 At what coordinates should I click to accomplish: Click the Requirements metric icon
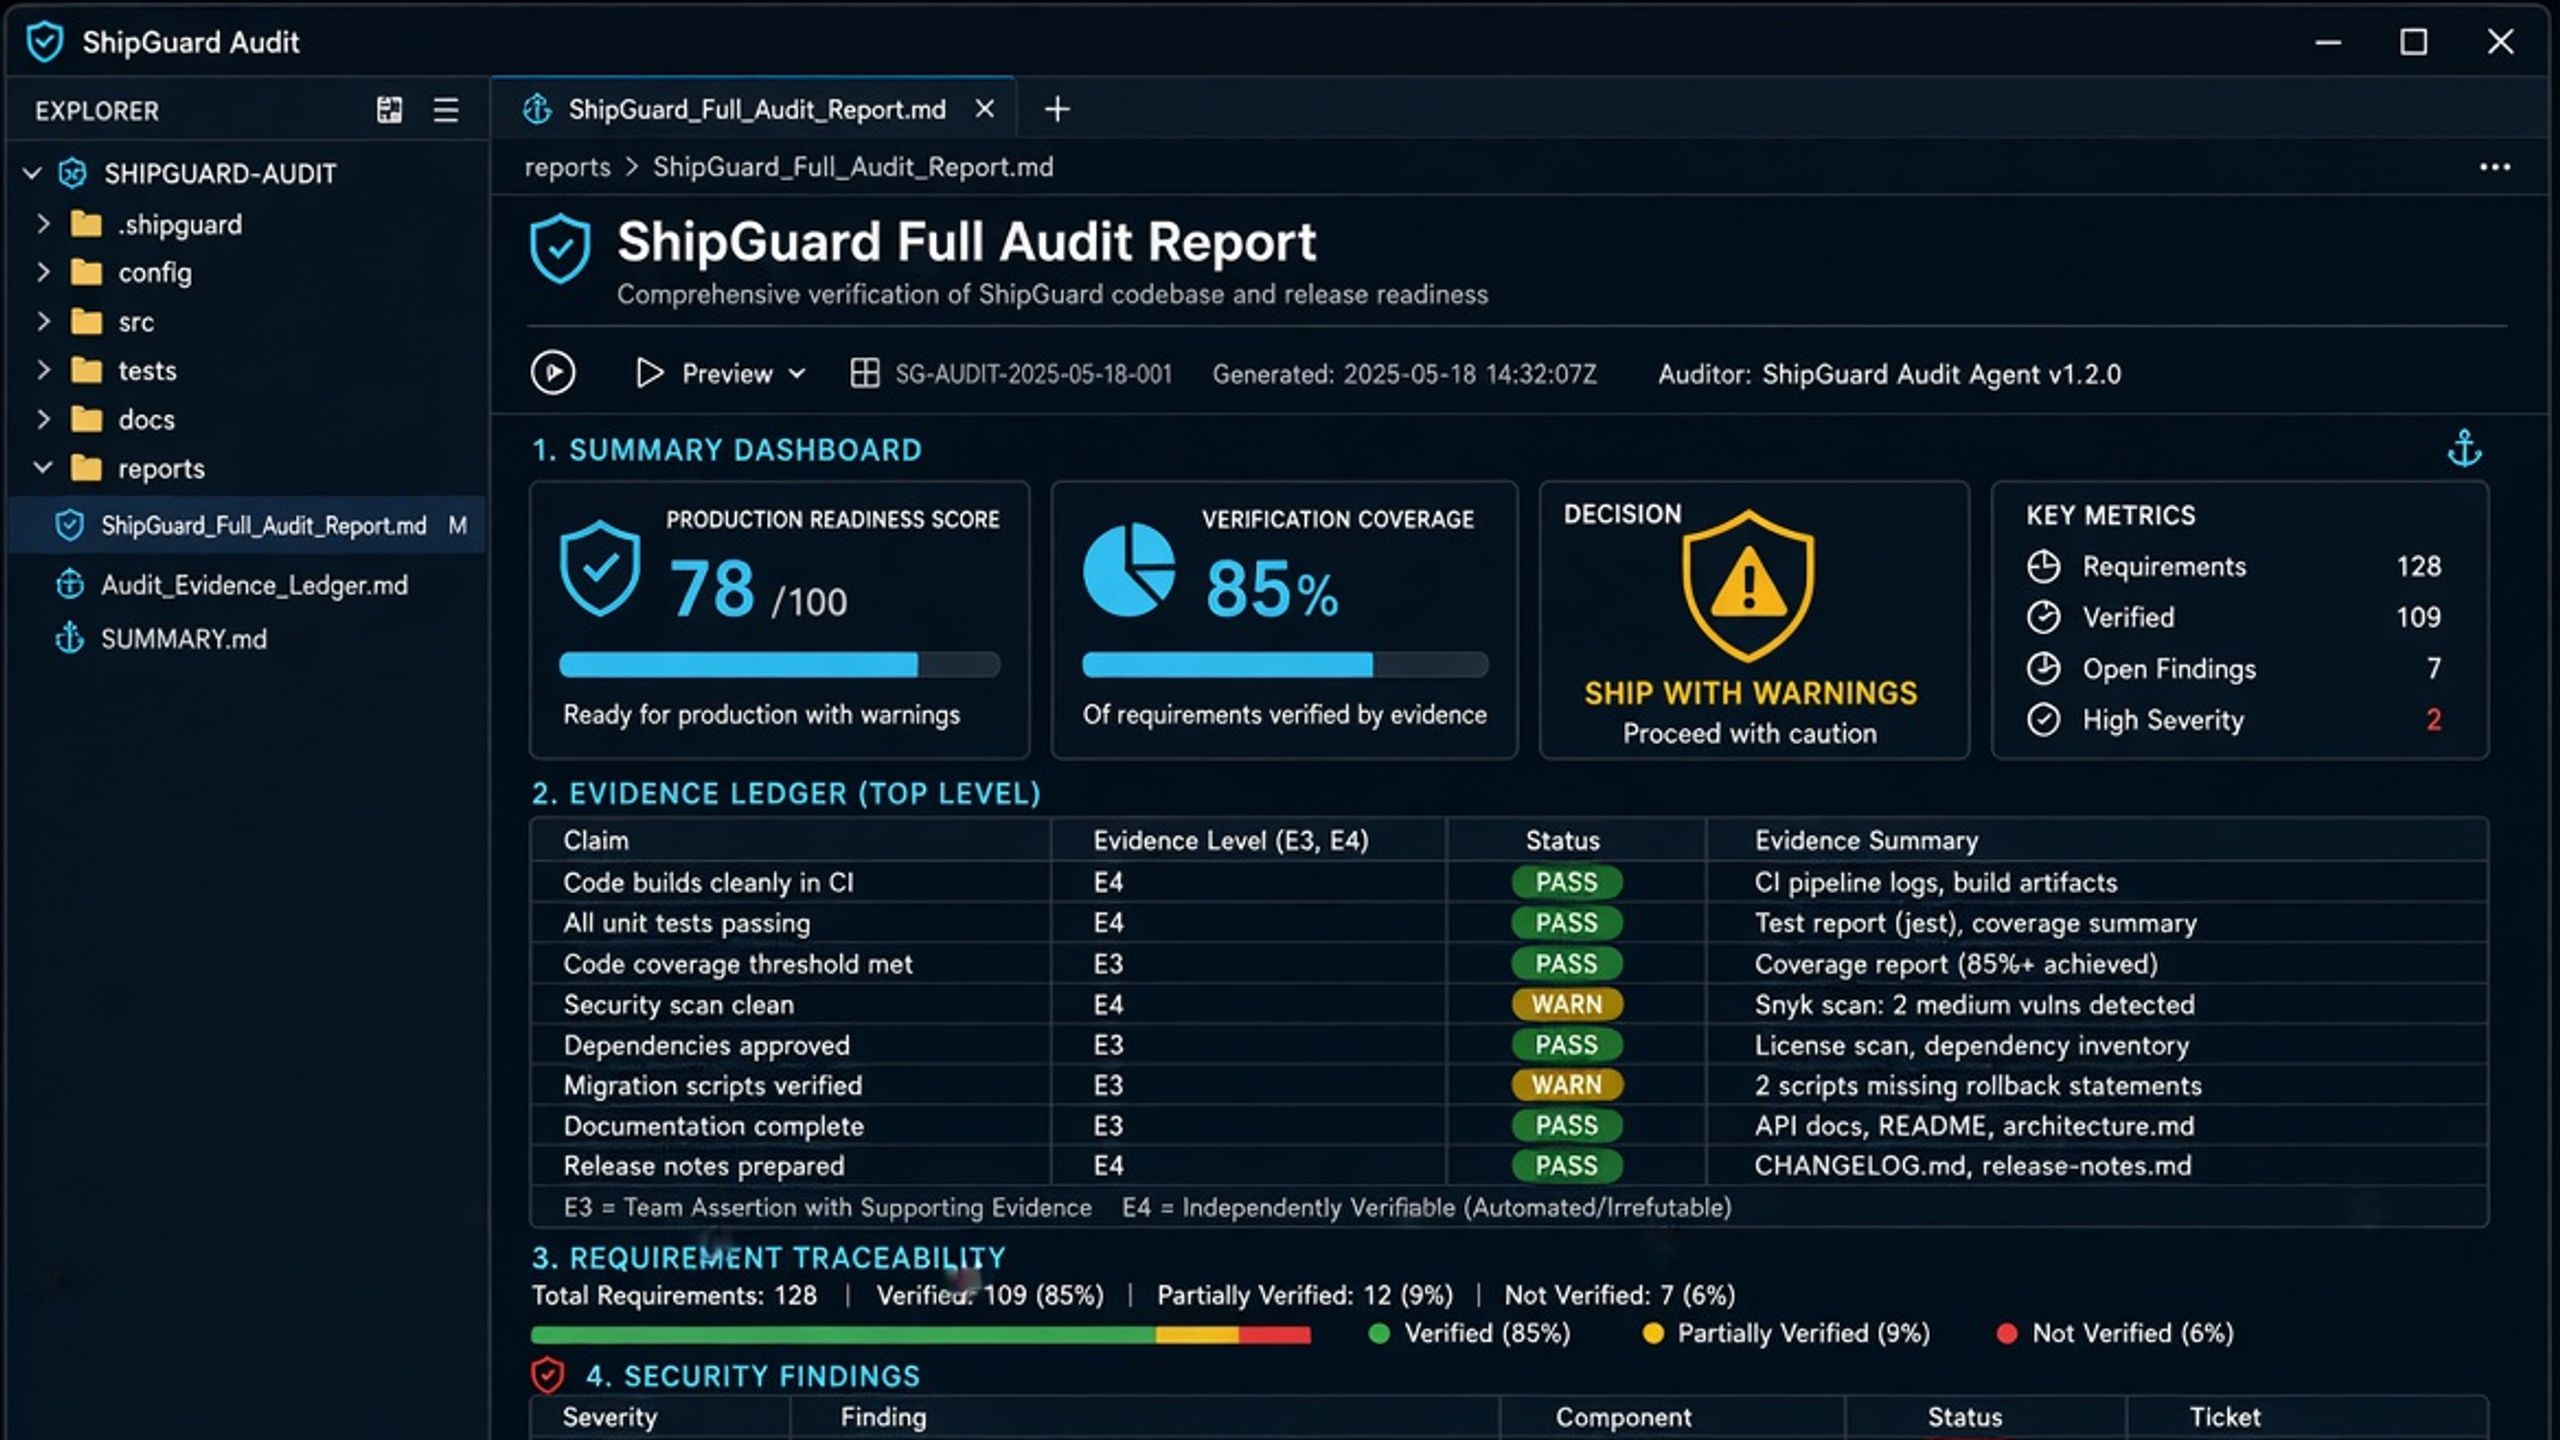click(2043, 566)
